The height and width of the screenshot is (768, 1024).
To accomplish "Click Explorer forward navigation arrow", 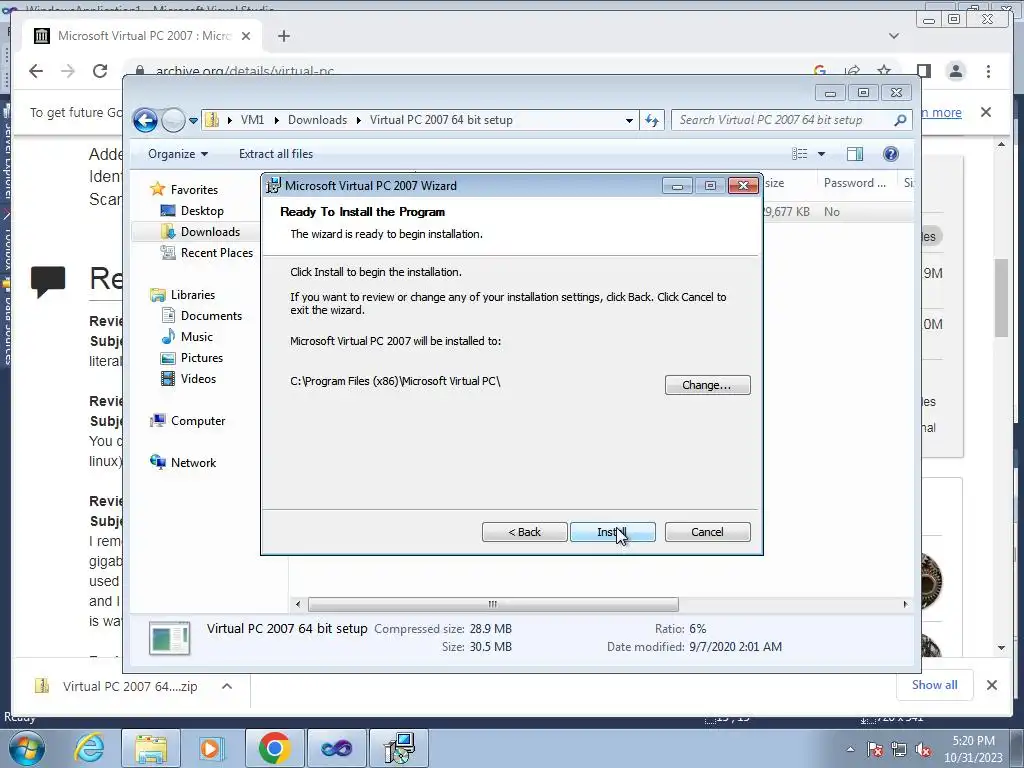I will point(173,120).
